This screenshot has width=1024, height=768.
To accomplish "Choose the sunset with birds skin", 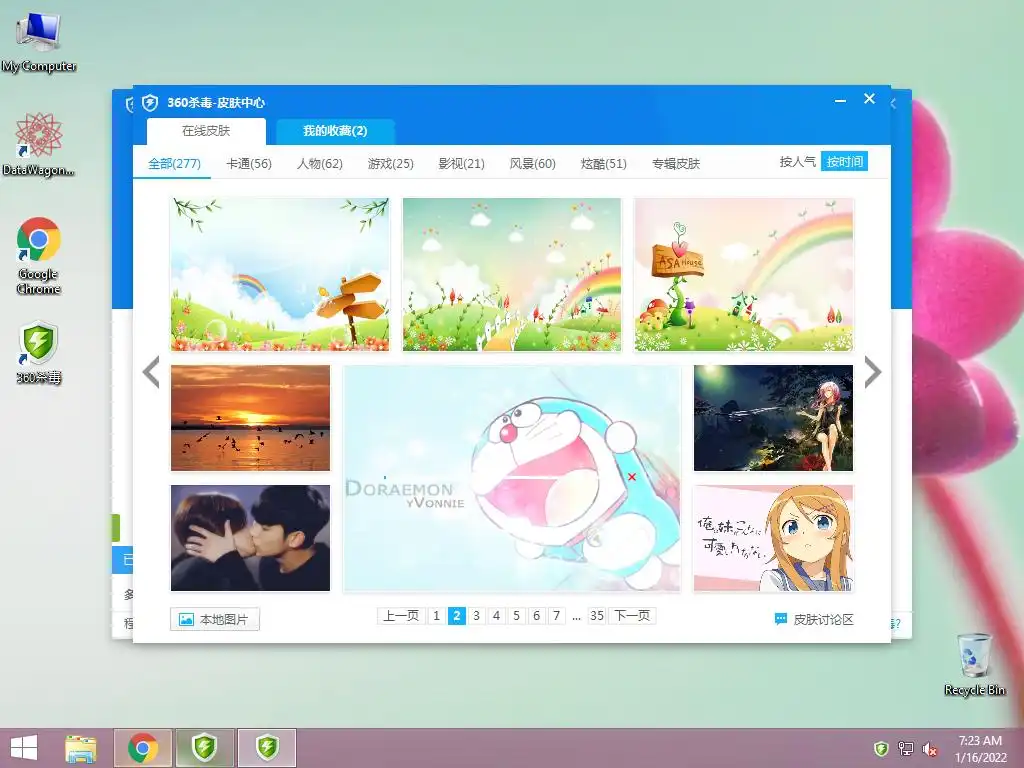I will [250, 418].
